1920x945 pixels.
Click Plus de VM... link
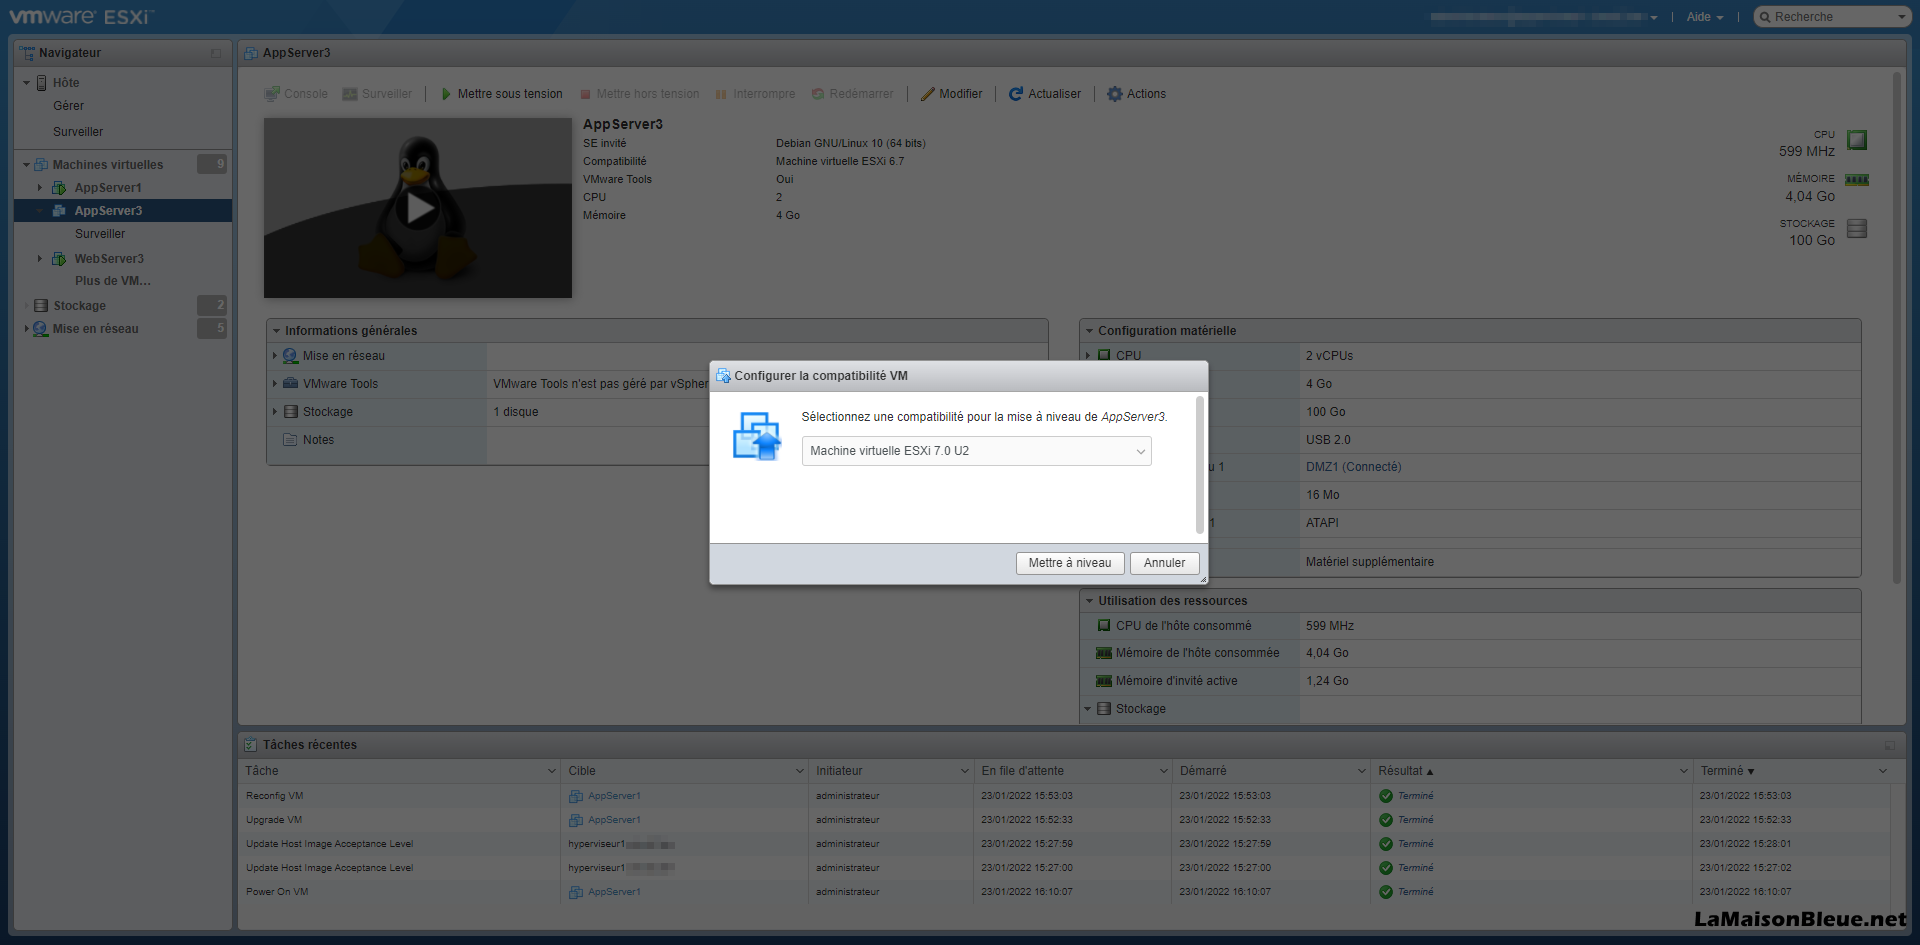(x=113, y=281)
